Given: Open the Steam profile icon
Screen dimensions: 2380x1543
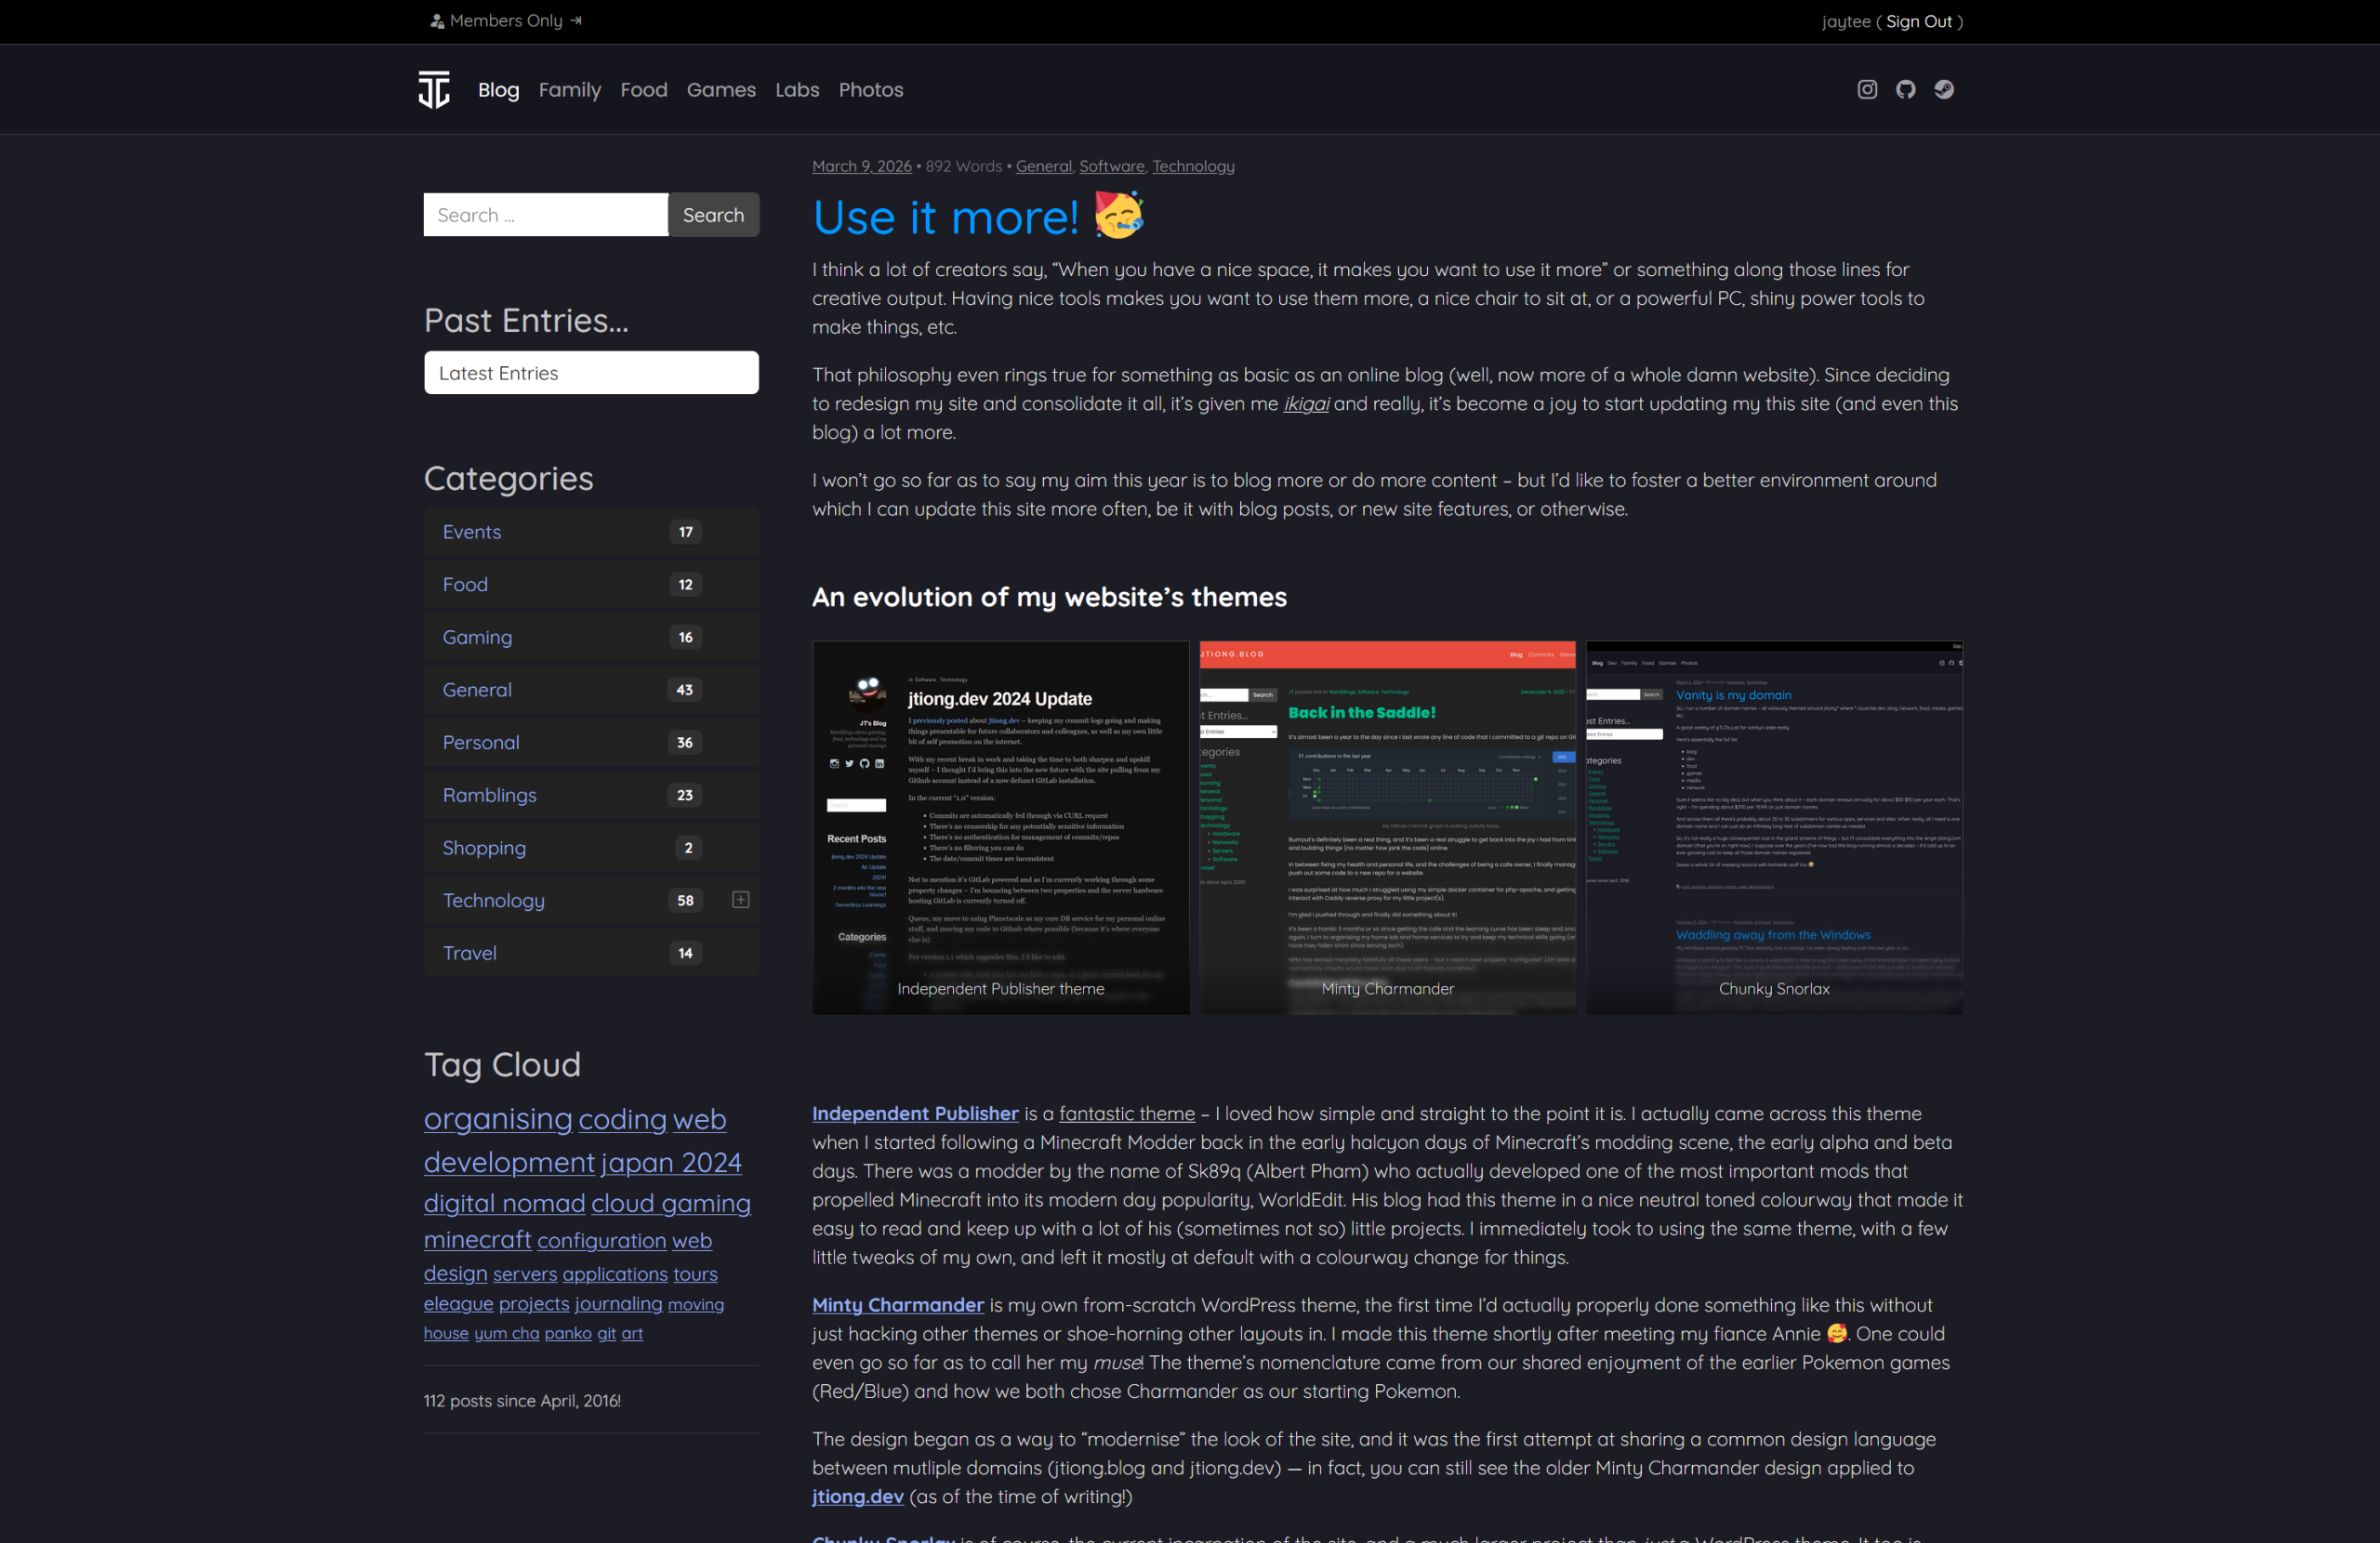Looking at the screenshot, I should pyautogui.click(x=1943, y=90).
